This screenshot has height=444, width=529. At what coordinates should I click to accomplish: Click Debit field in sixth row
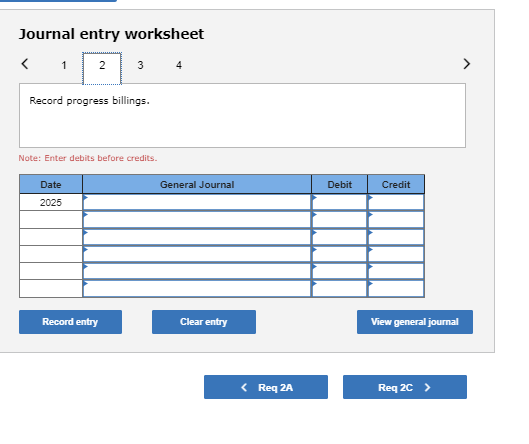point(339,288)
